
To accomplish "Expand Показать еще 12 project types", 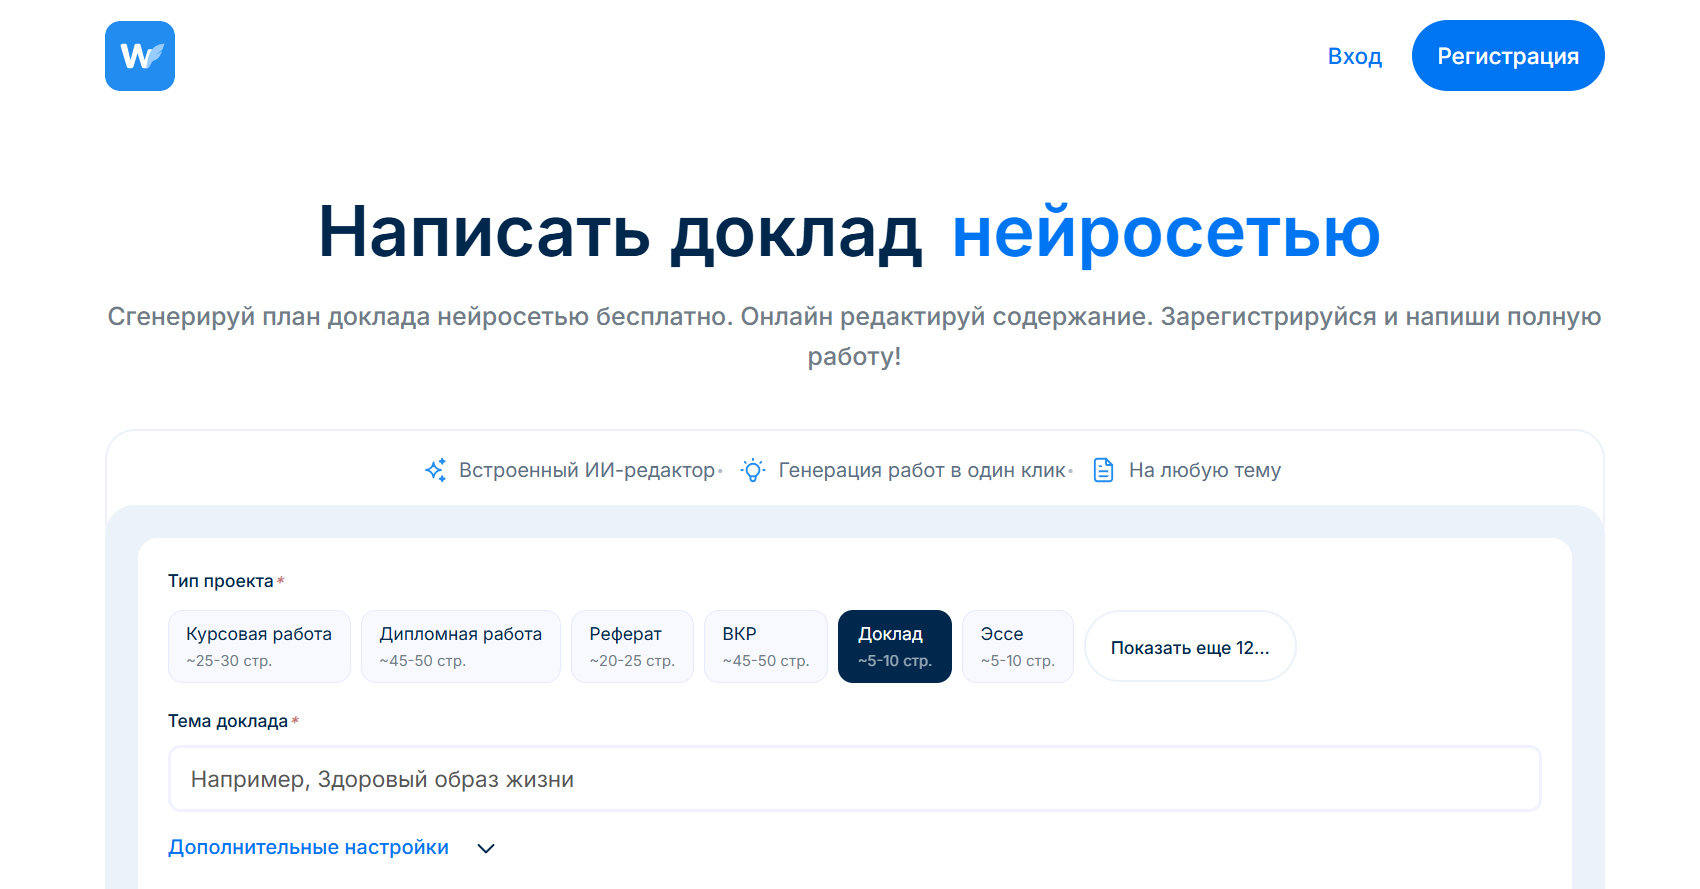I will 1189,647.
